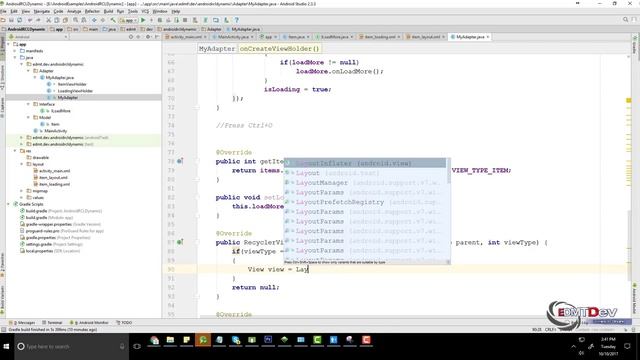Click the Help question mark toolbar icon
Screen dimensions: 640x360
click(x=236, y=20)
